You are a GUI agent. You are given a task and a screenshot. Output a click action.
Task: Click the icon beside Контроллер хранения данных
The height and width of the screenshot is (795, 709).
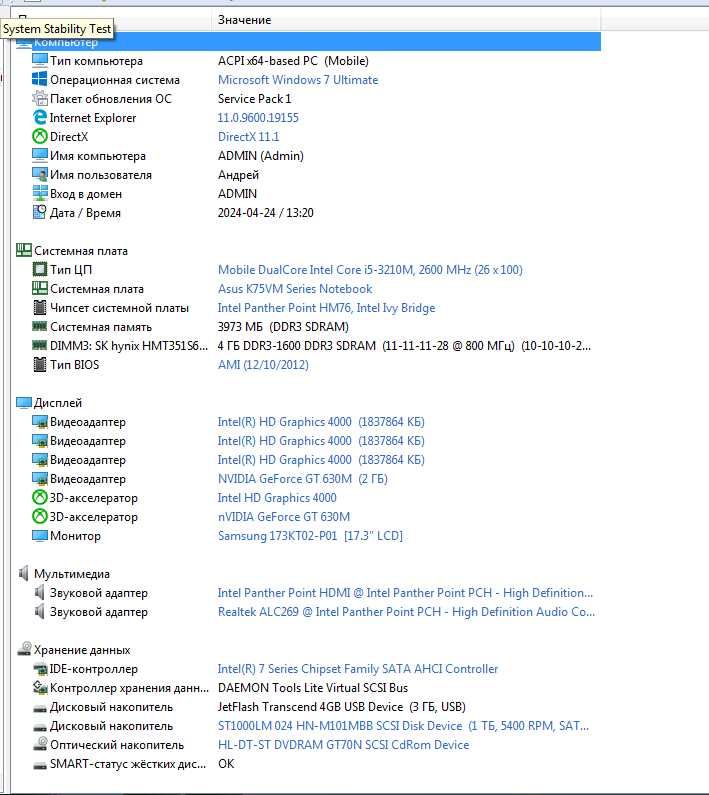point(40,688)
